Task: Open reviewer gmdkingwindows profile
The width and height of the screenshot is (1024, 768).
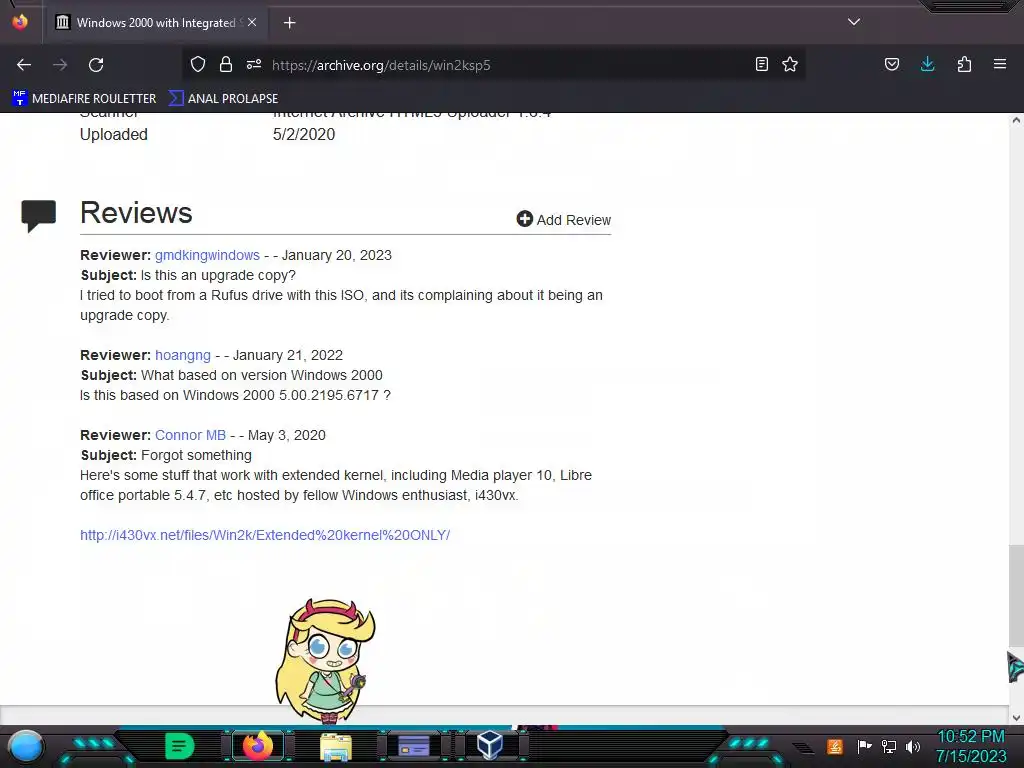Action: click(x=207, y=255)
